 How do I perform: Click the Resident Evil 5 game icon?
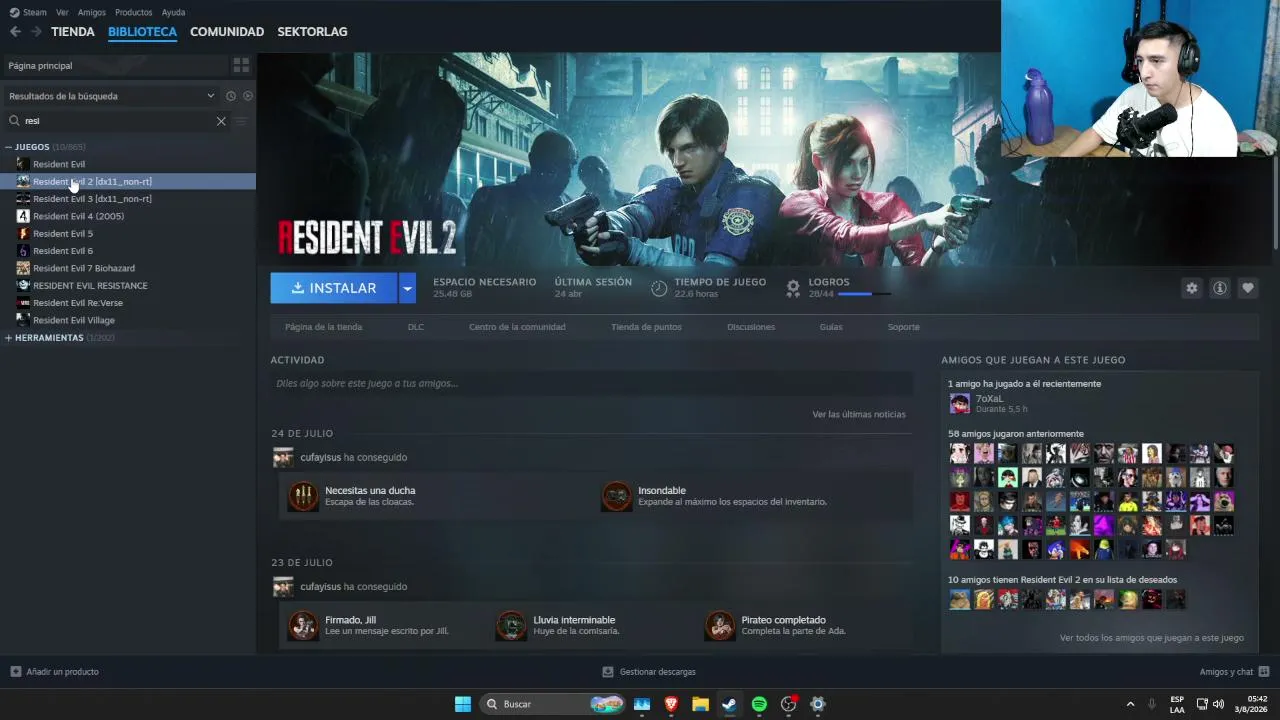(x=23, y=233)
